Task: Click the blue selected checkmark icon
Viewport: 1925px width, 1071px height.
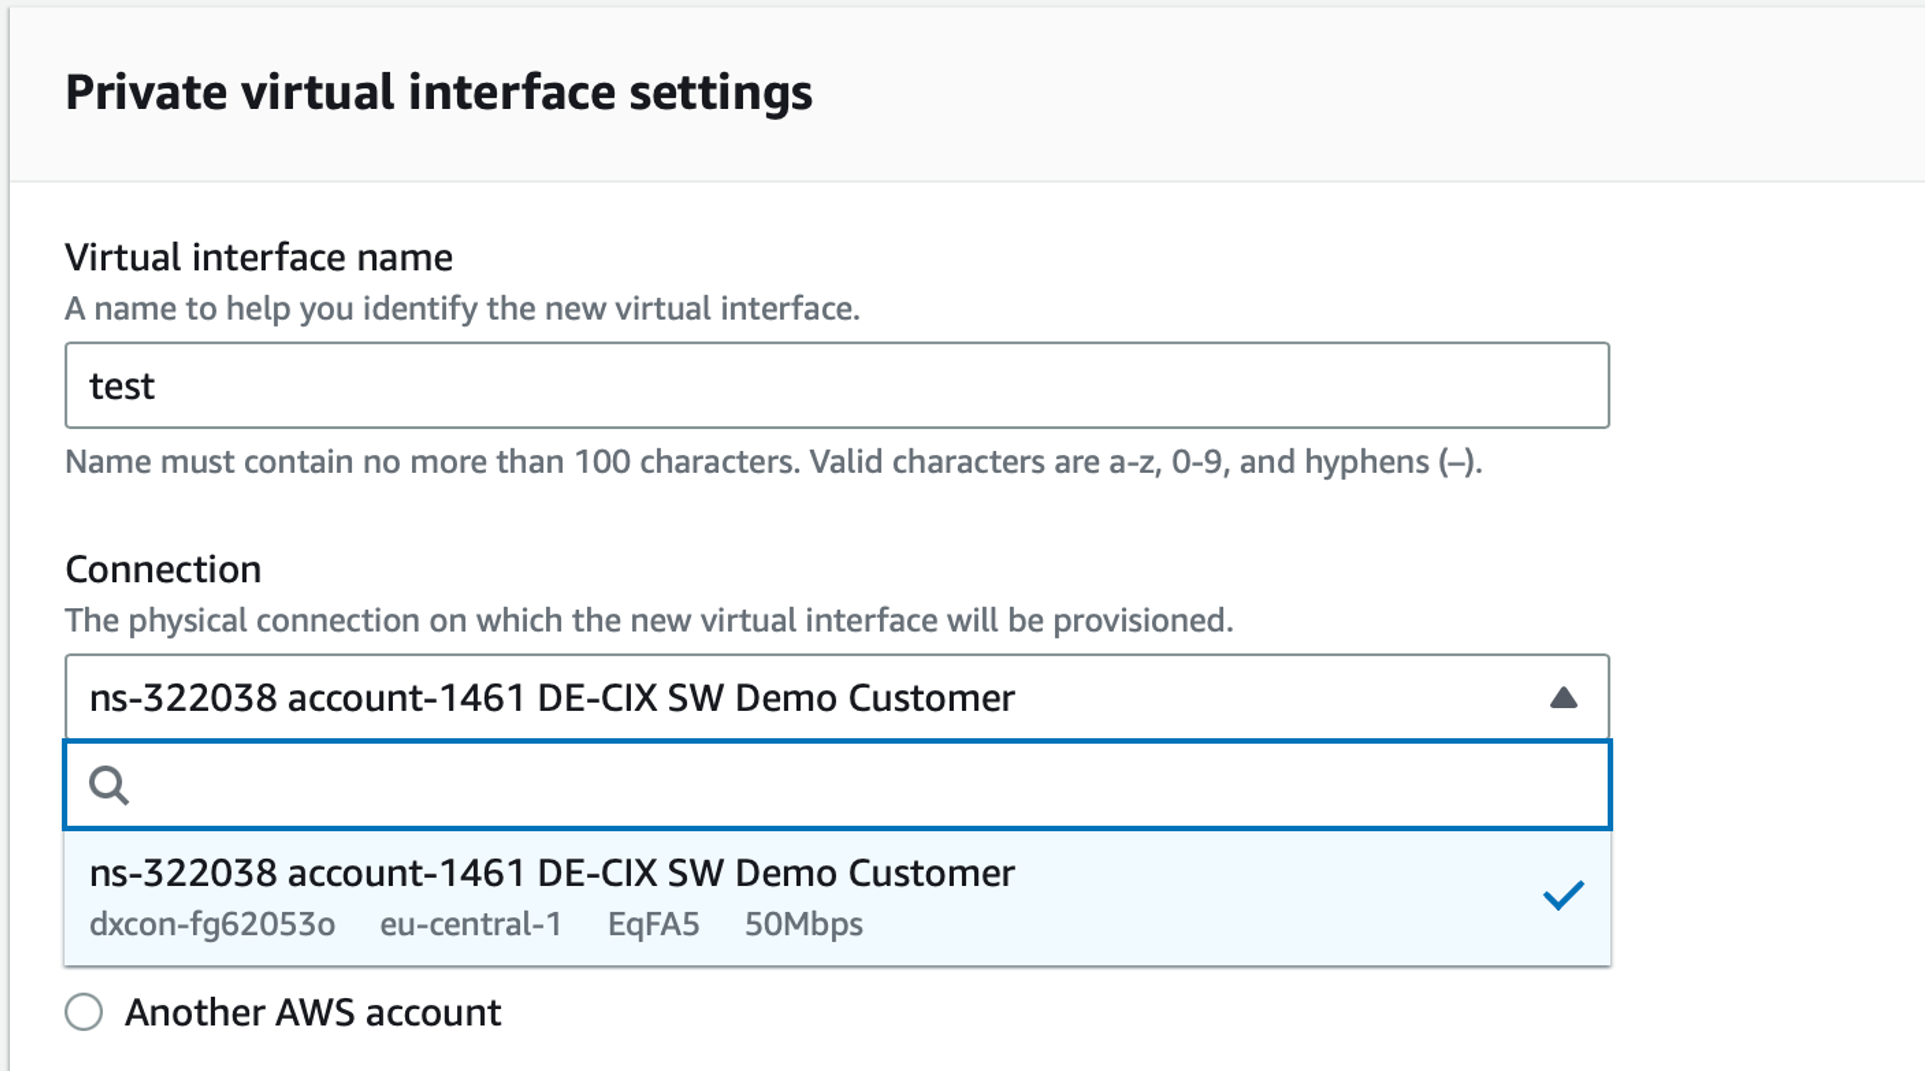Action: click(x=1563, y=895)
